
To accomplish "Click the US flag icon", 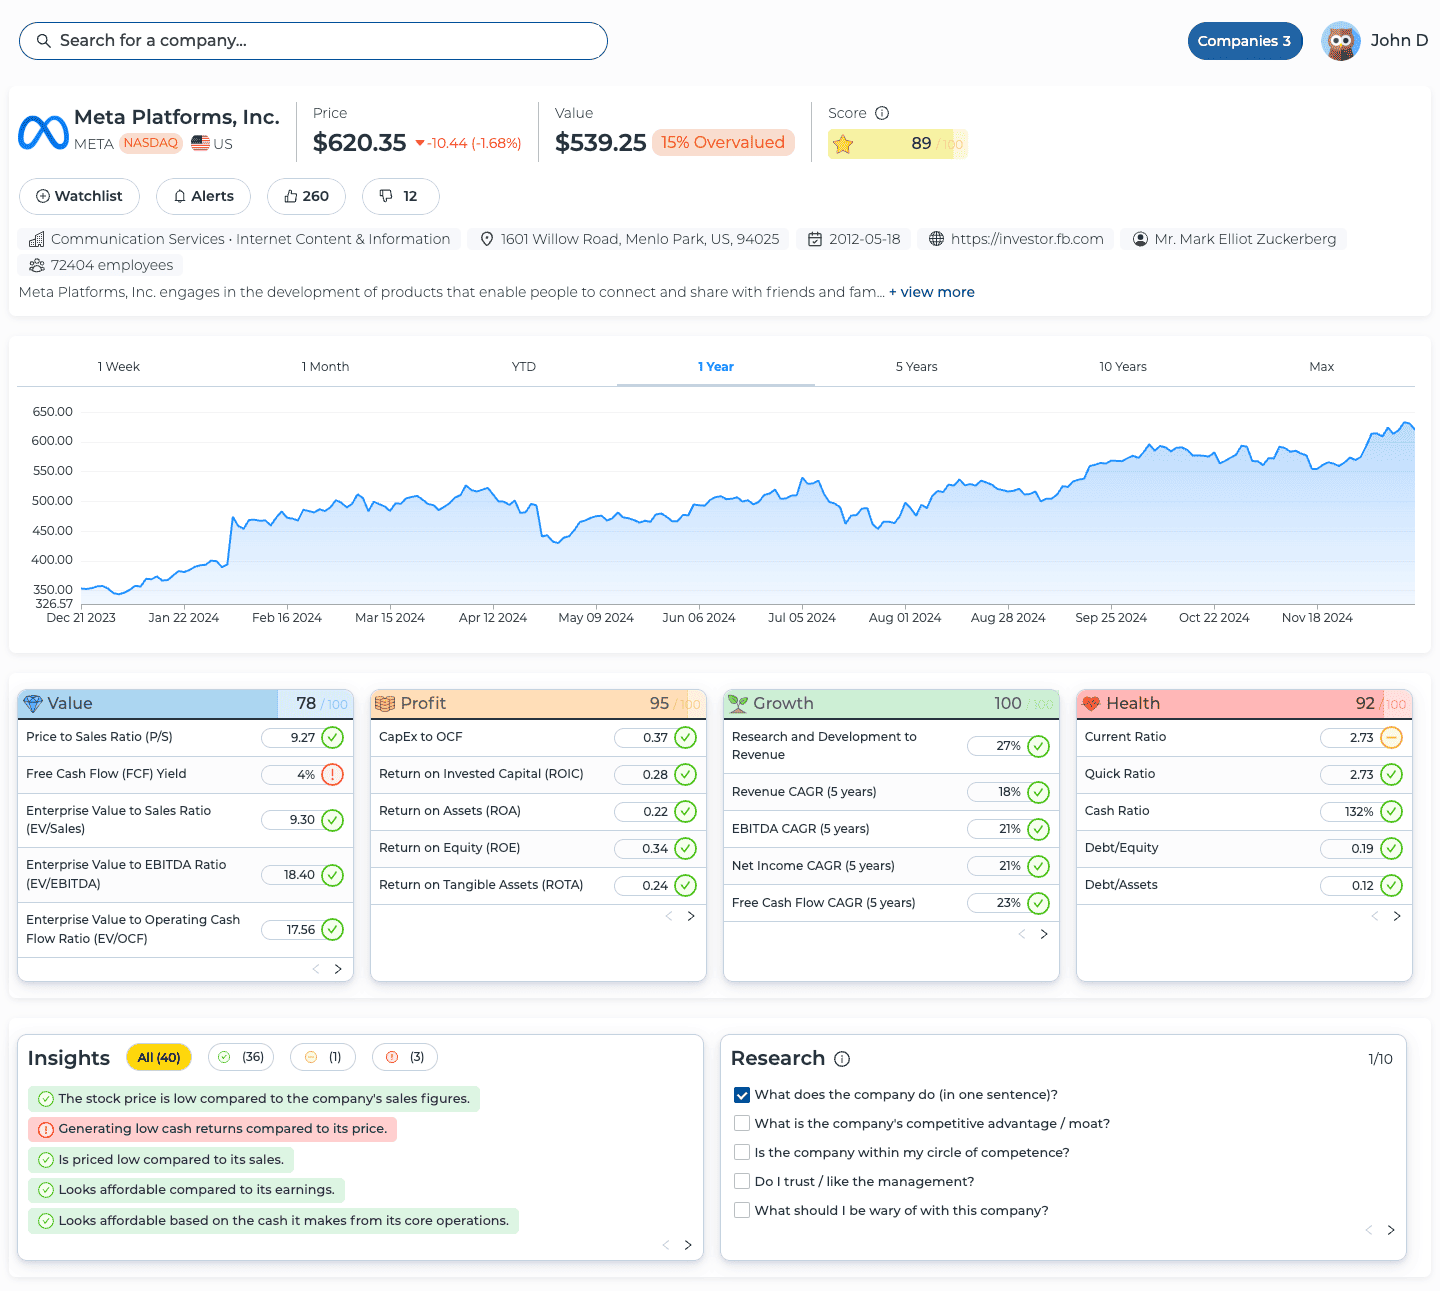I will click(200, 143).
